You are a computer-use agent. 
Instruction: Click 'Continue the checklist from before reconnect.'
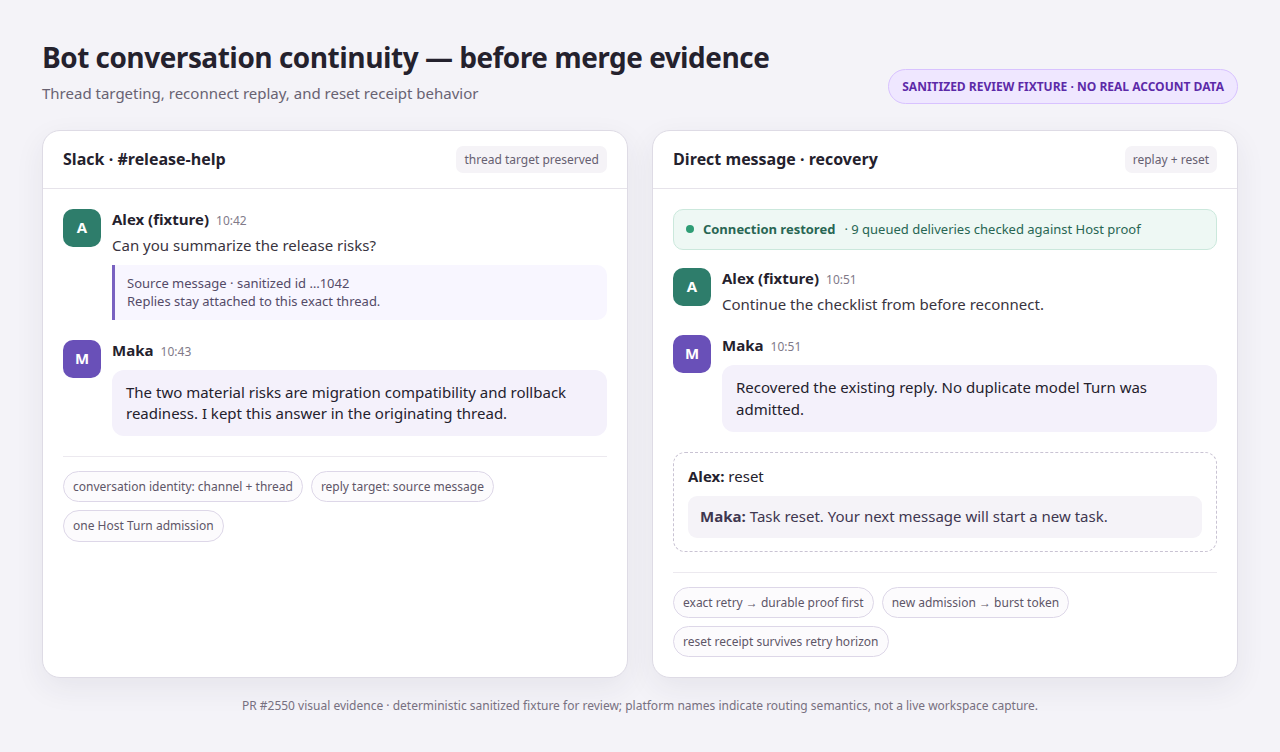[x=883, y=305]
